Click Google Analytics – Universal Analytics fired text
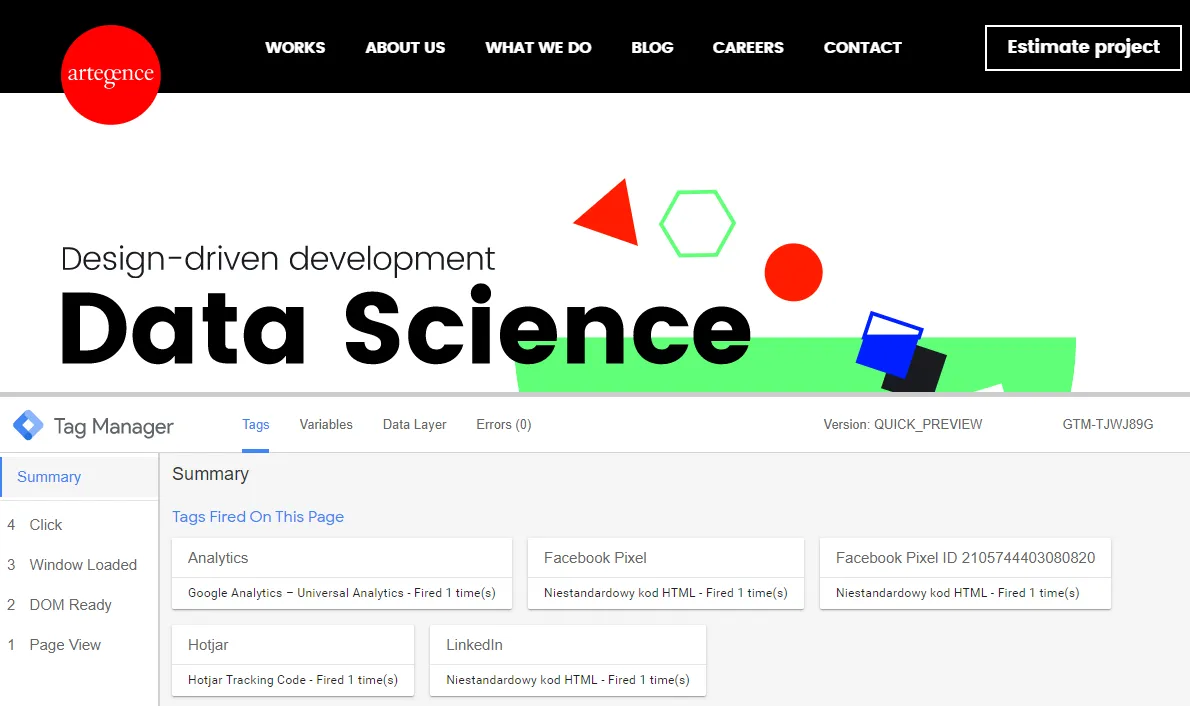 click(342, 593)
